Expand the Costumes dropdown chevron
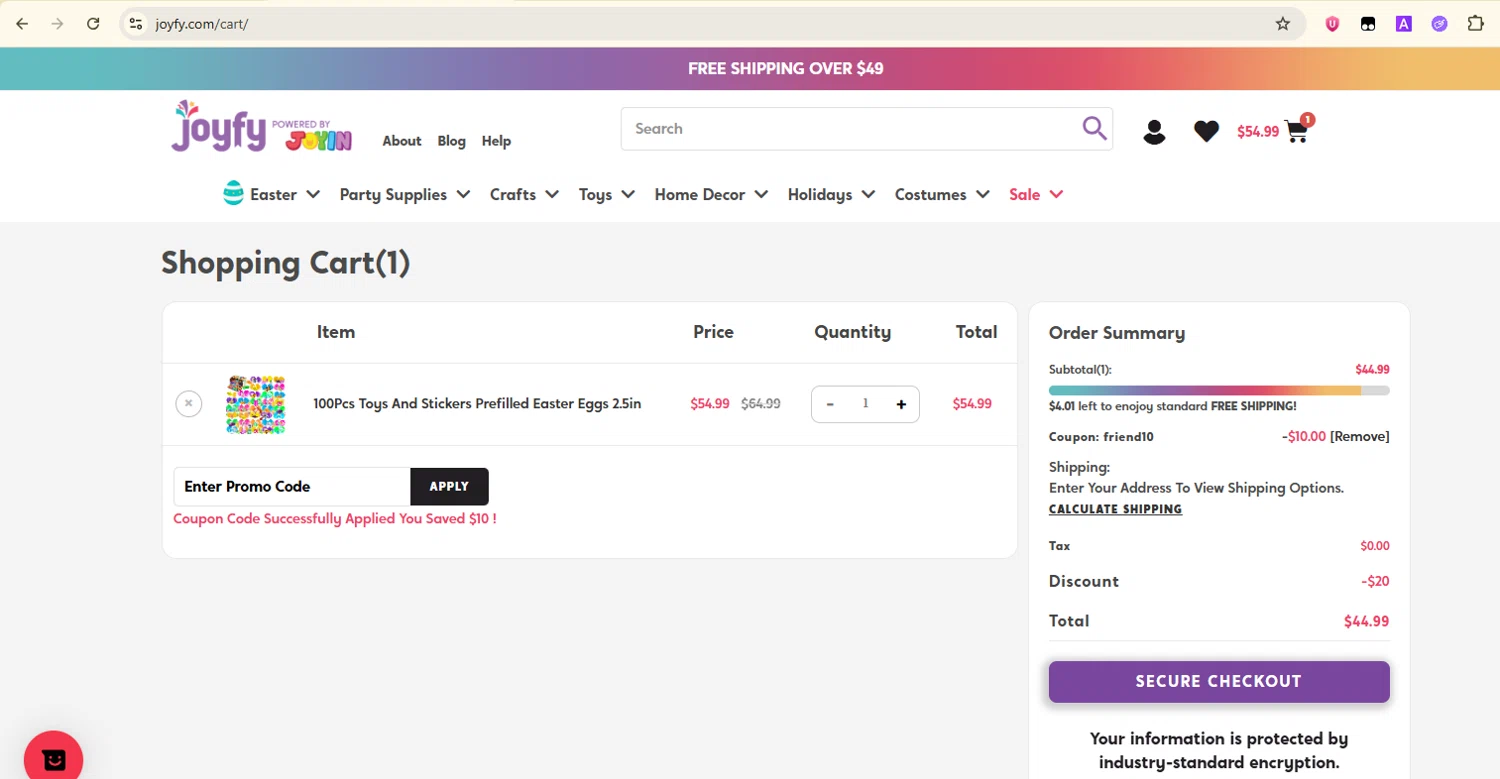Screen dimensions: 1500x779 tap(983, 194)
